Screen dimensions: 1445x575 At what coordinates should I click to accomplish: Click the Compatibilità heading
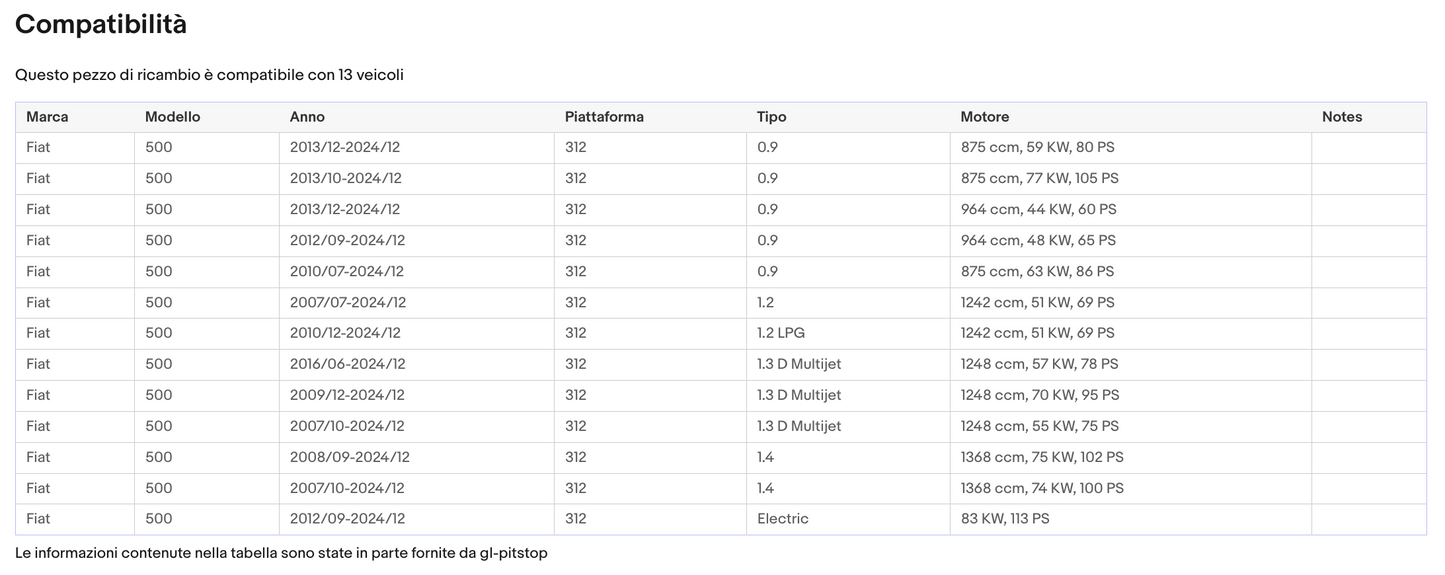tap(101, 25)
